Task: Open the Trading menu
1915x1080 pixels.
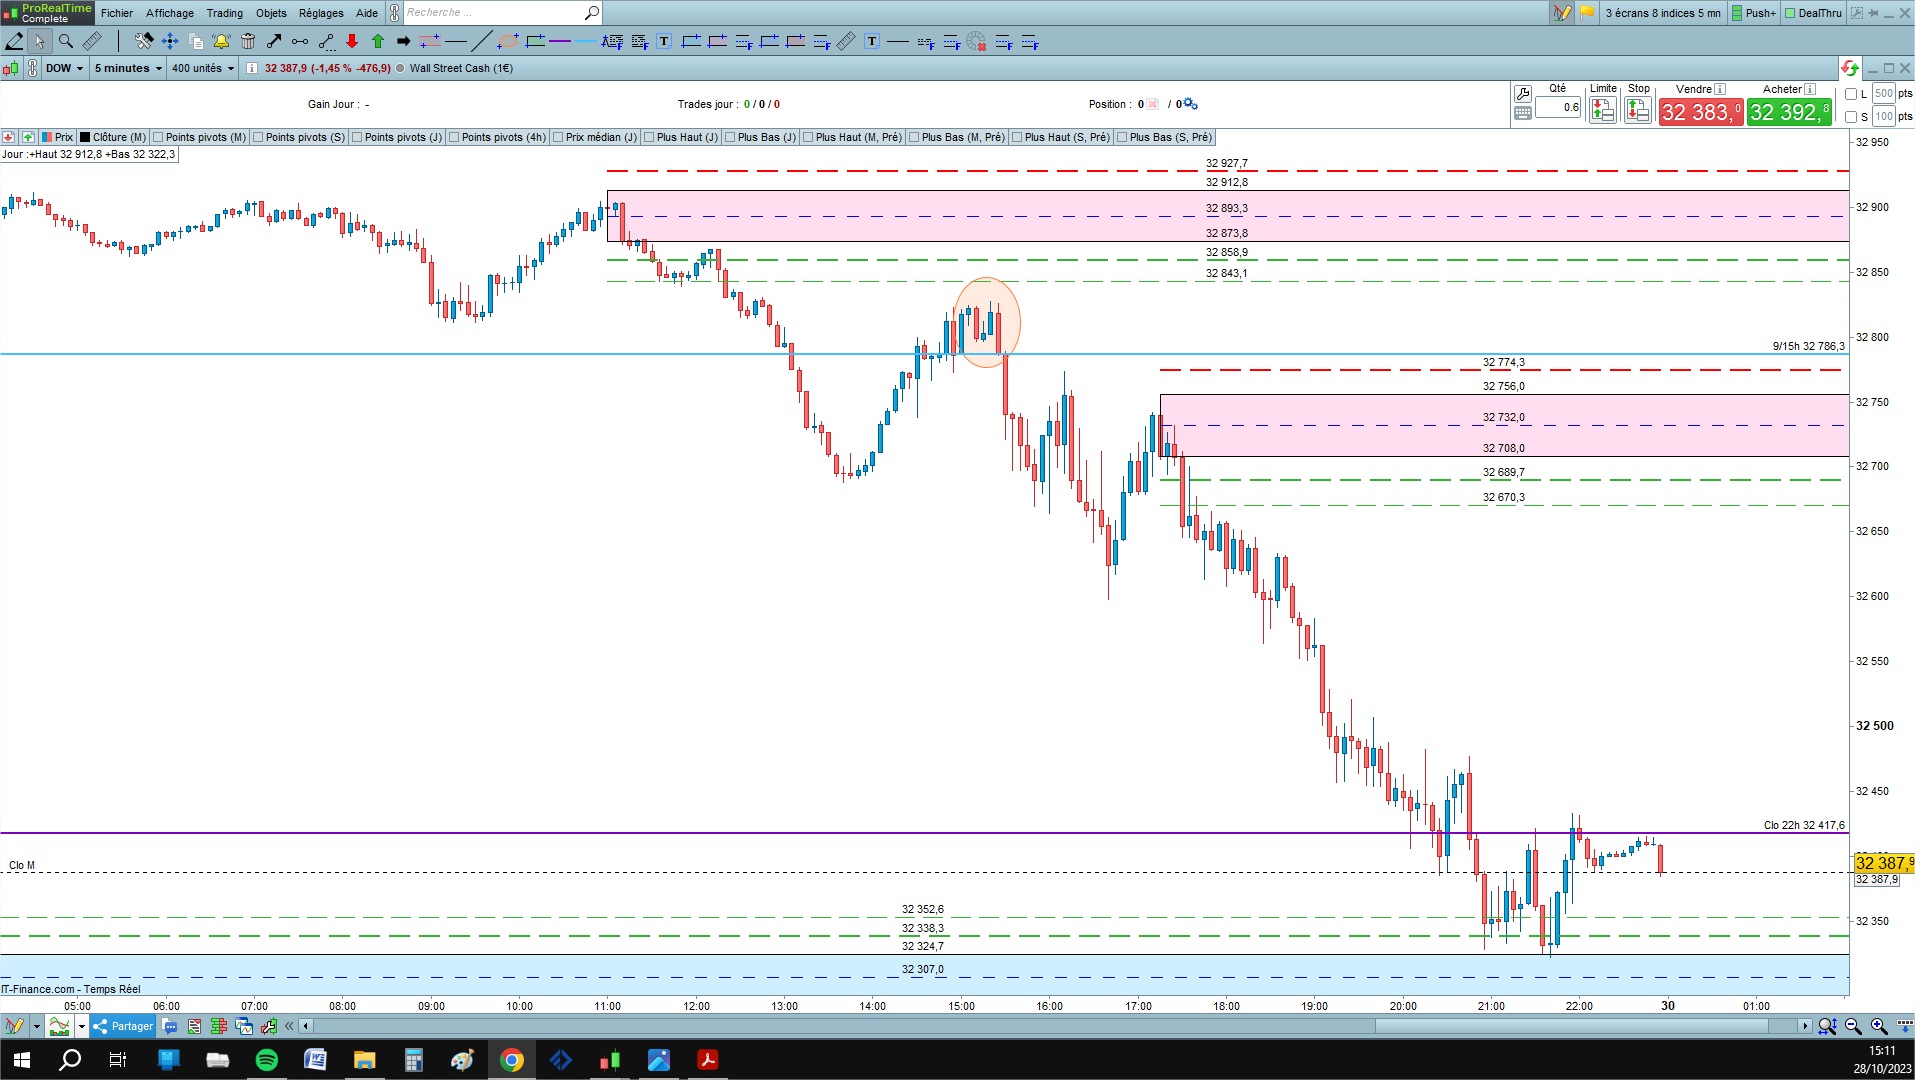Action: (x=225, y=13)
